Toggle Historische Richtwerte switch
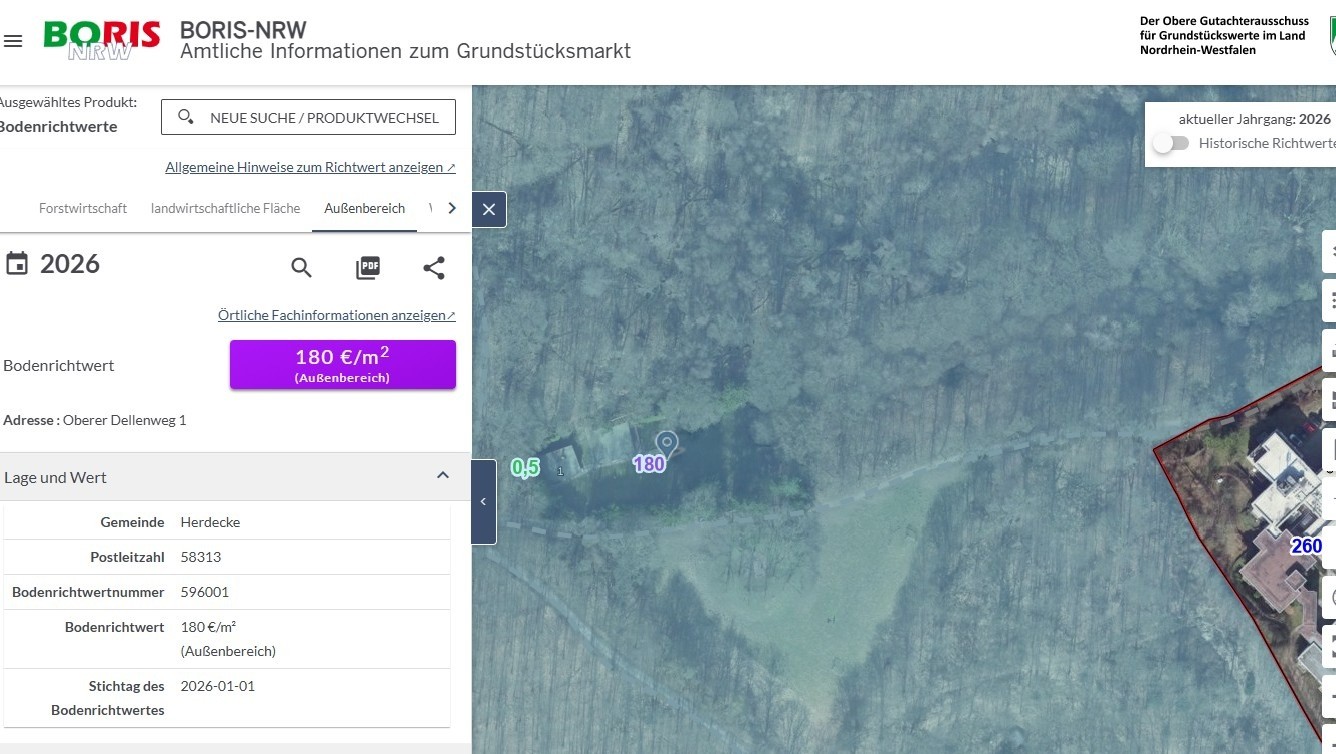 1170,143
